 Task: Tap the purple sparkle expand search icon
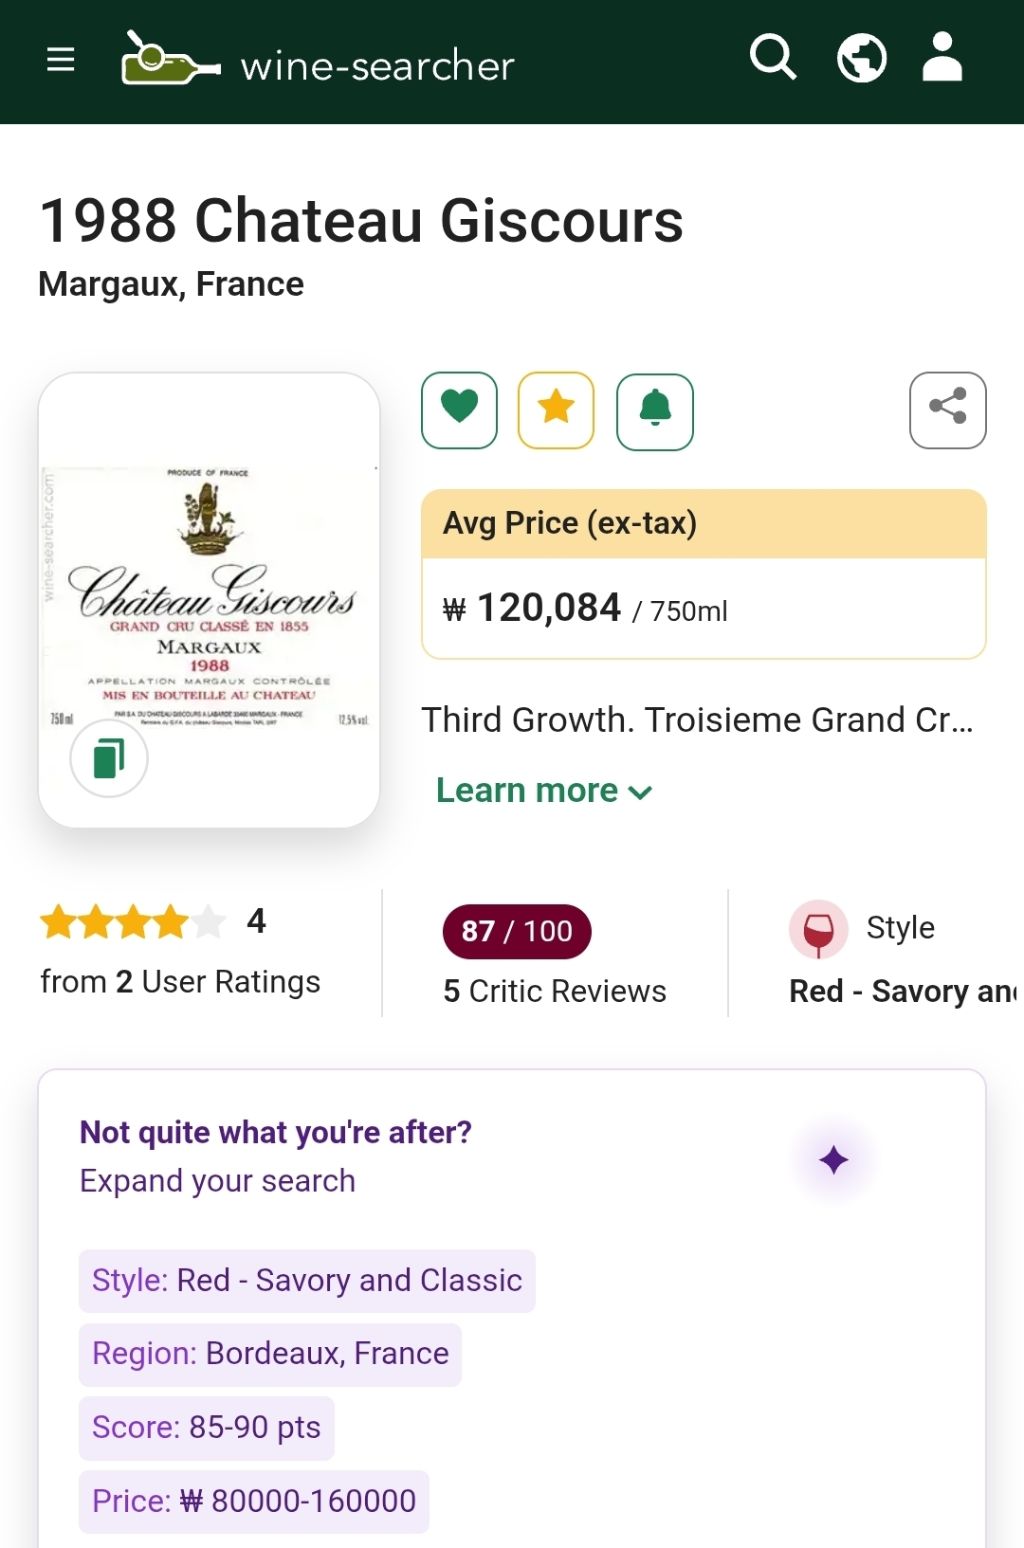(833, 1160)
